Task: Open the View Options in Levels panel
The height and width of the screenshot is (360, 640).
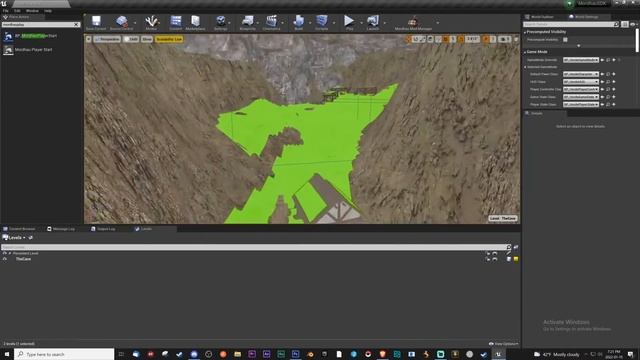Action: coord(504,344)
